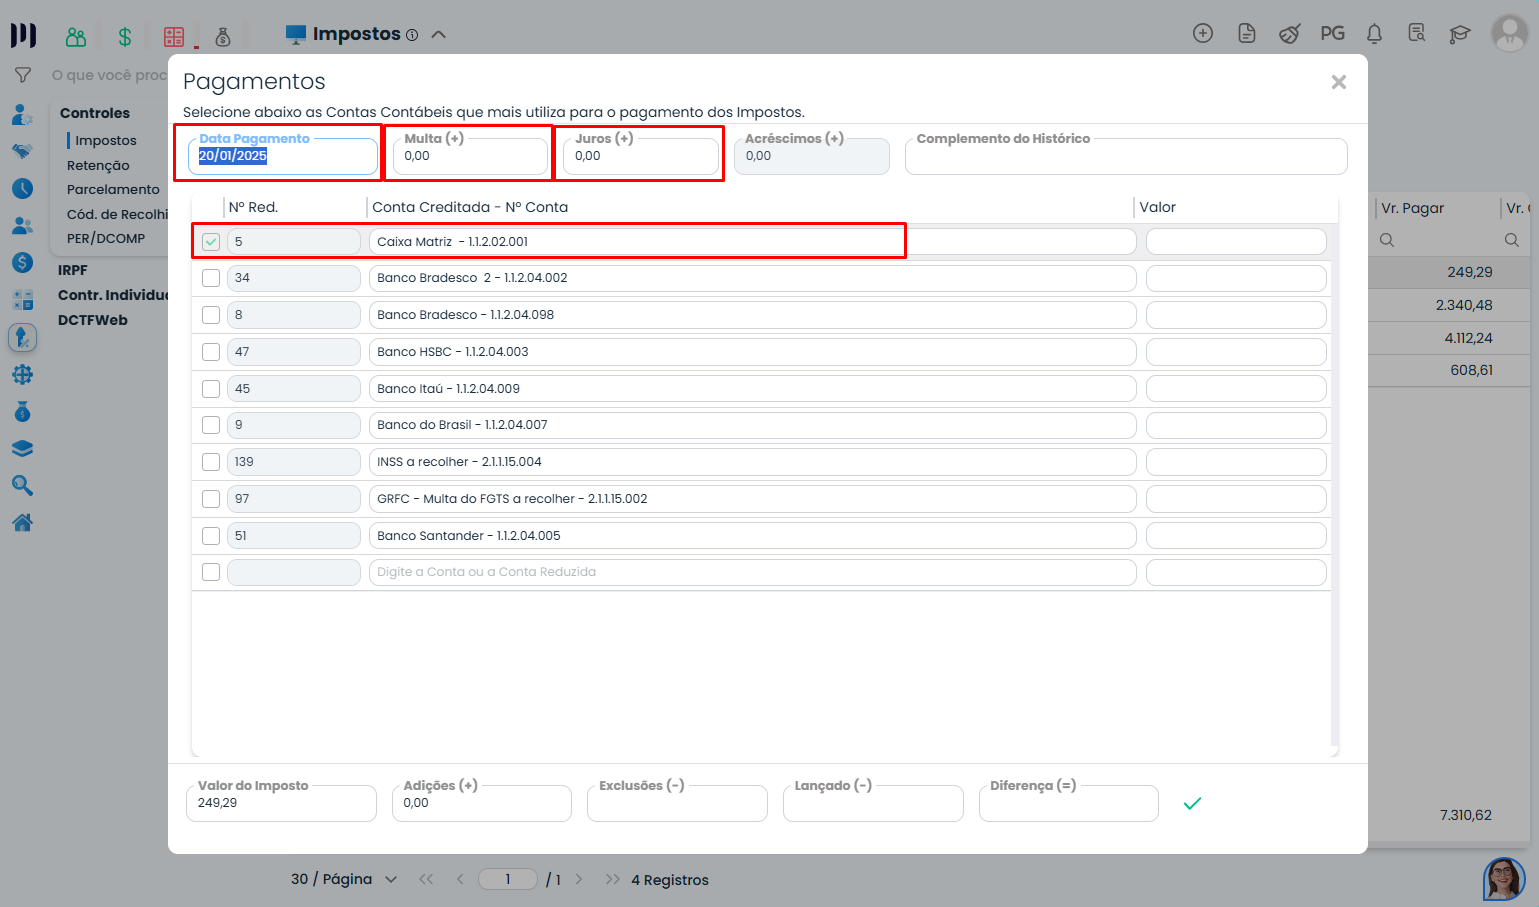1539x907 pixels.
Task: Click the green checkmark confirm icon
Action: click(1192, 803)
